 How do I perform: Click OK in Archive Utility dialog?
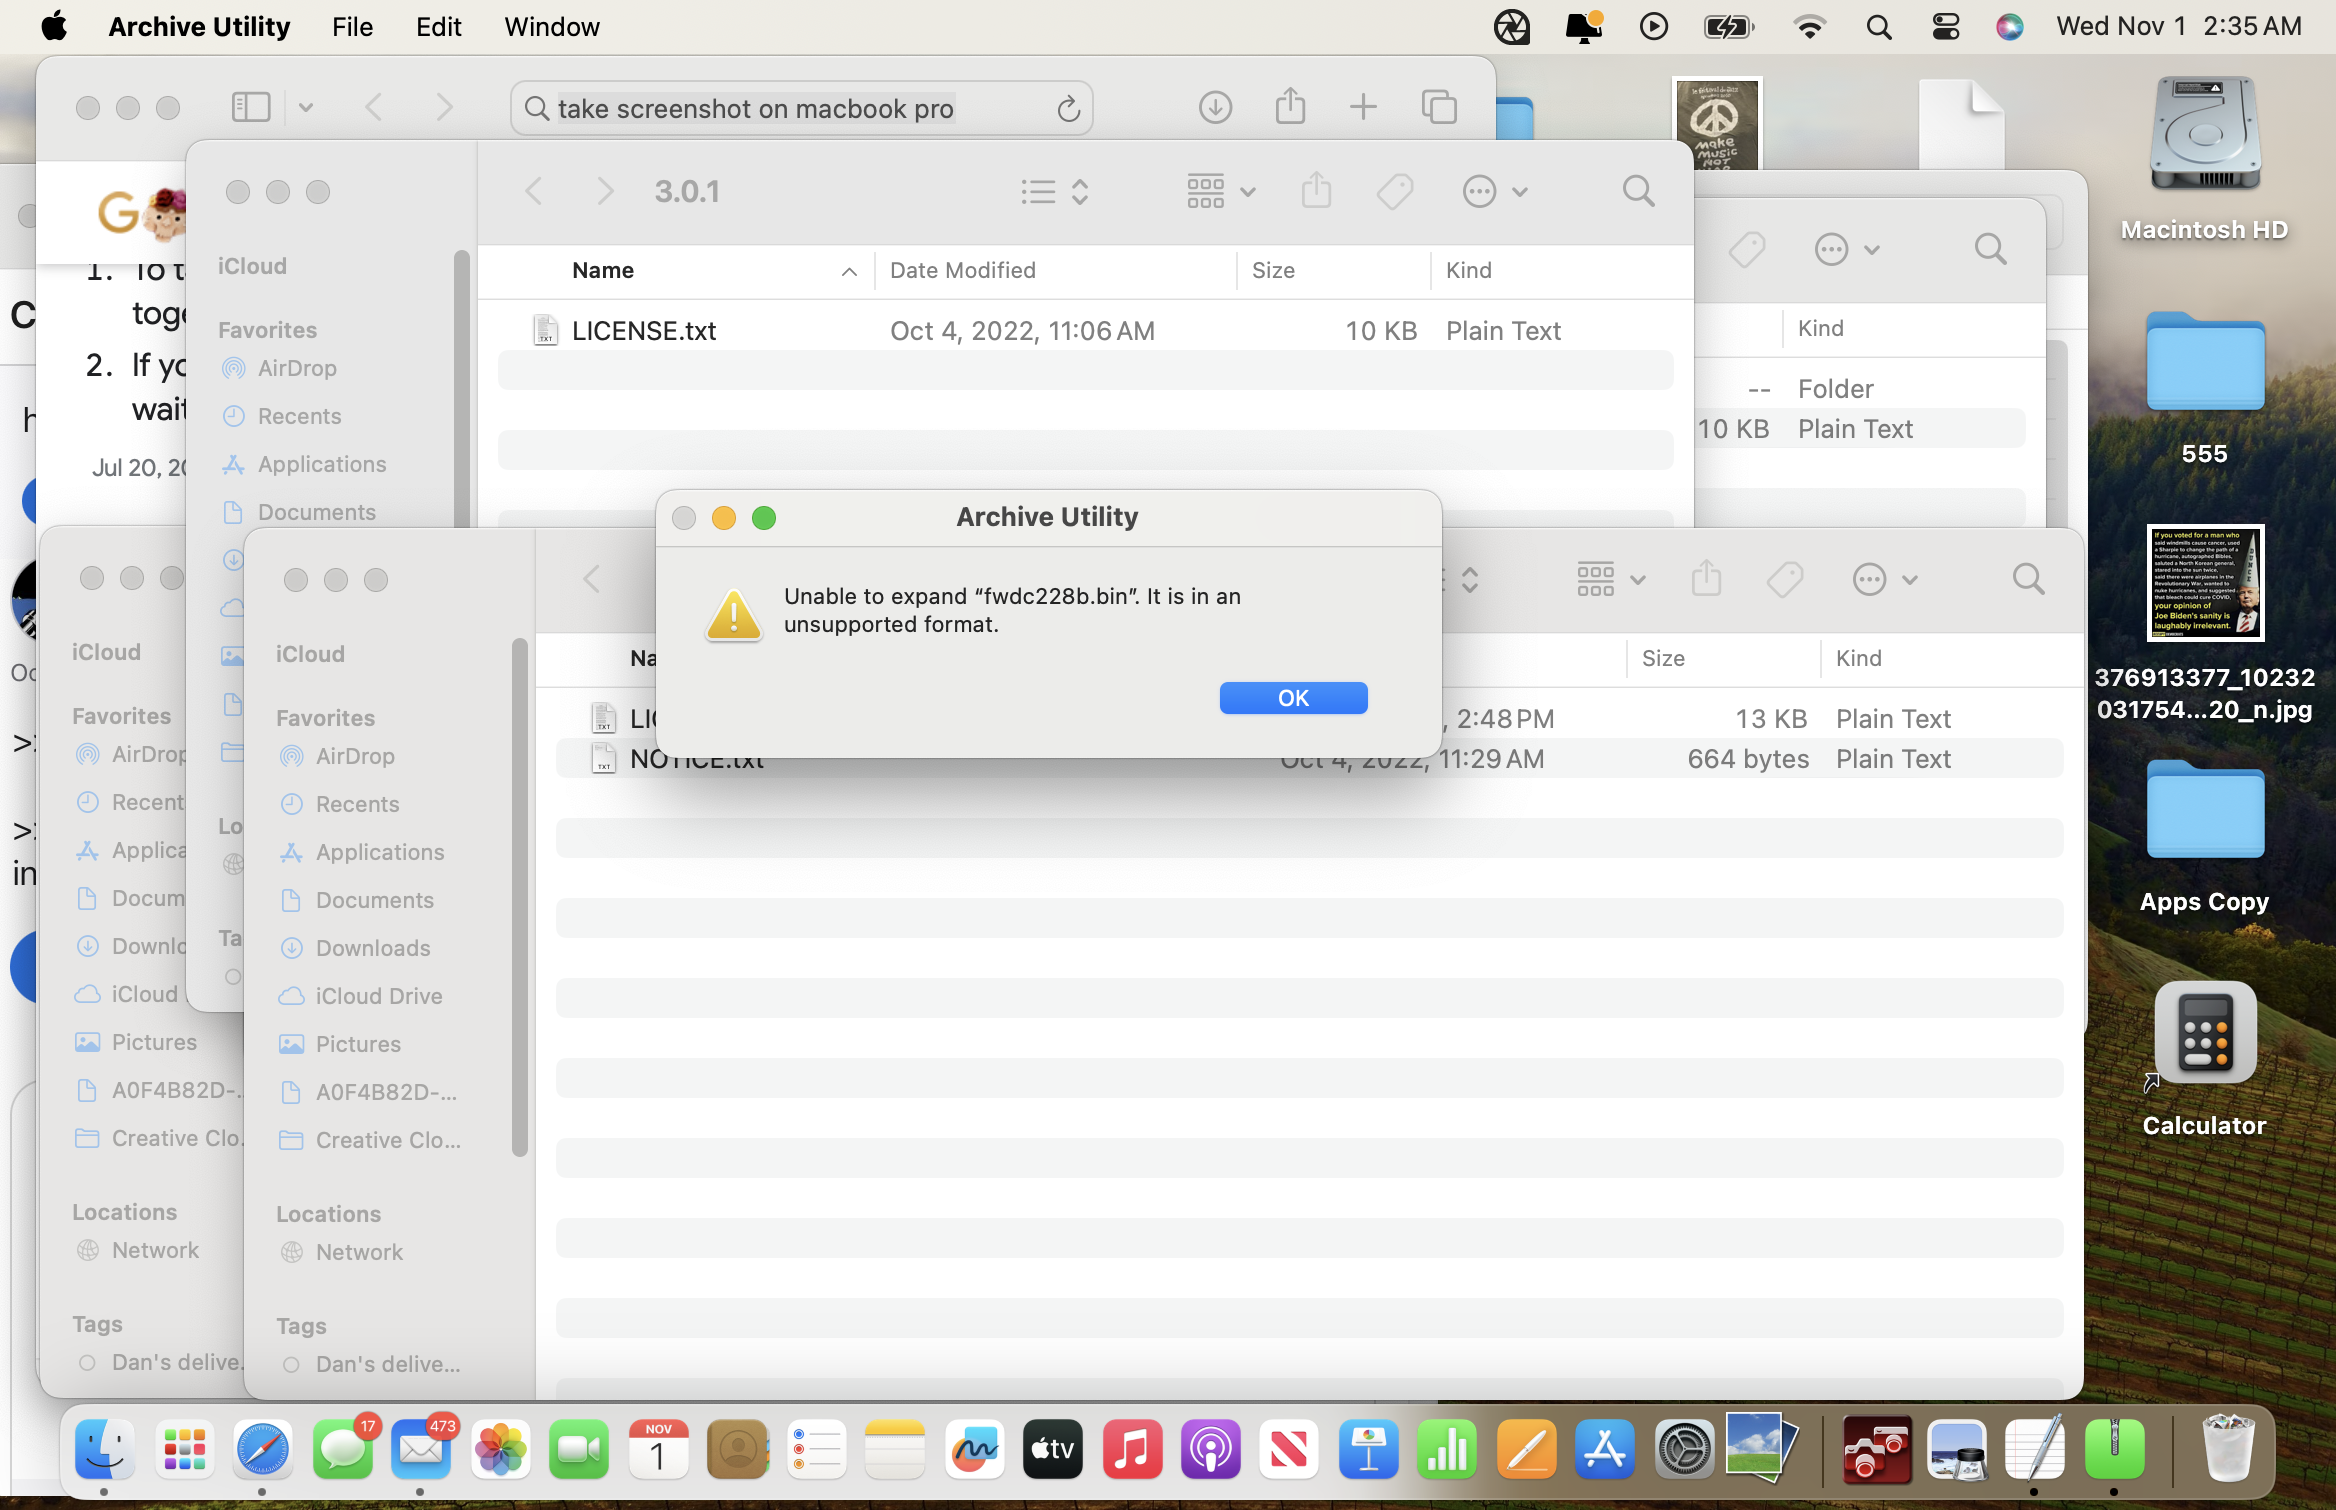click(1292, 698)
